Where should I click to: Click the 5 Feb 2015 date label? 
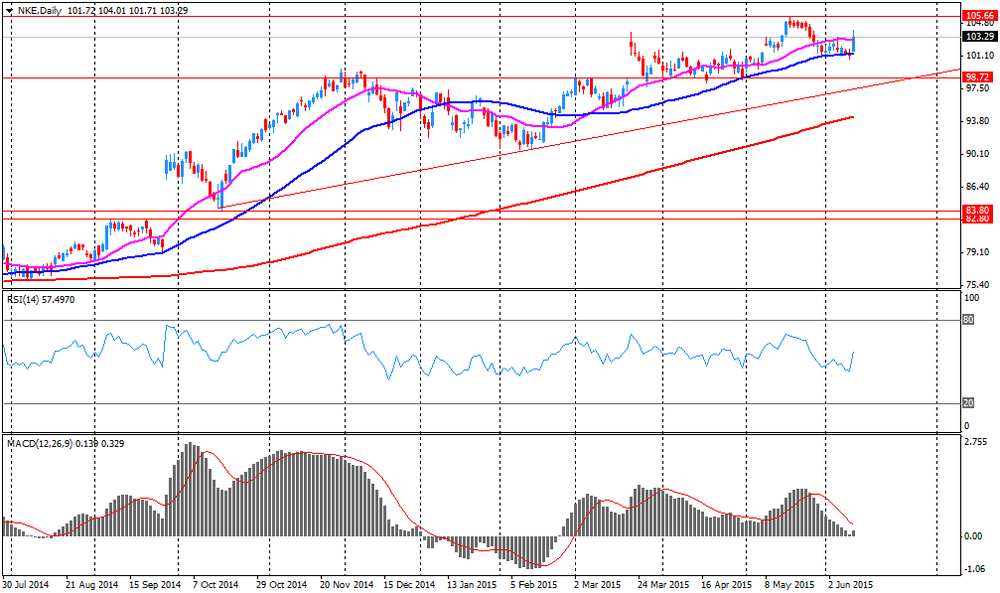click(x=533, y=584)
